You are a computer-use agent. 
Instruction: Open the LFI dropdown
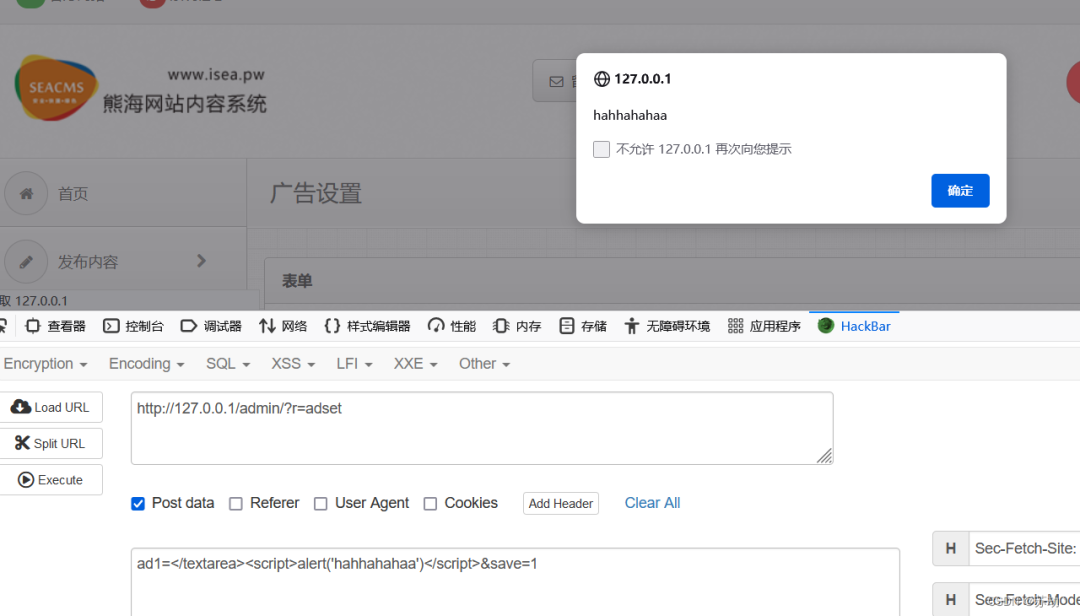(x=354, y=364)
